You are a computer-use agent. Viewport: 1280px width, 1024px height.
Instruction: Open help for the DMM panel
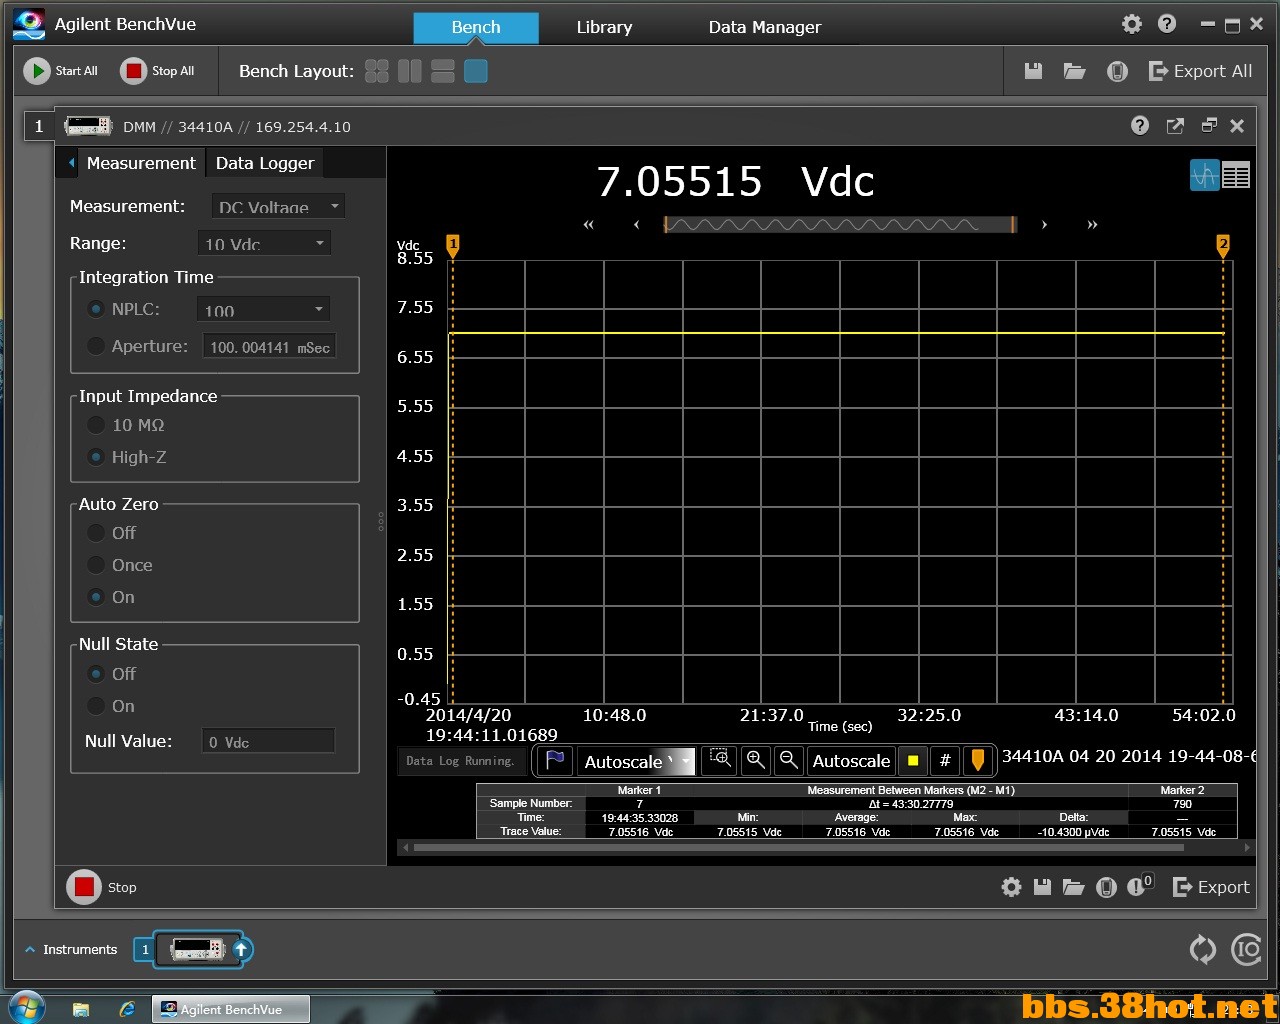(x=1140, y=125)
